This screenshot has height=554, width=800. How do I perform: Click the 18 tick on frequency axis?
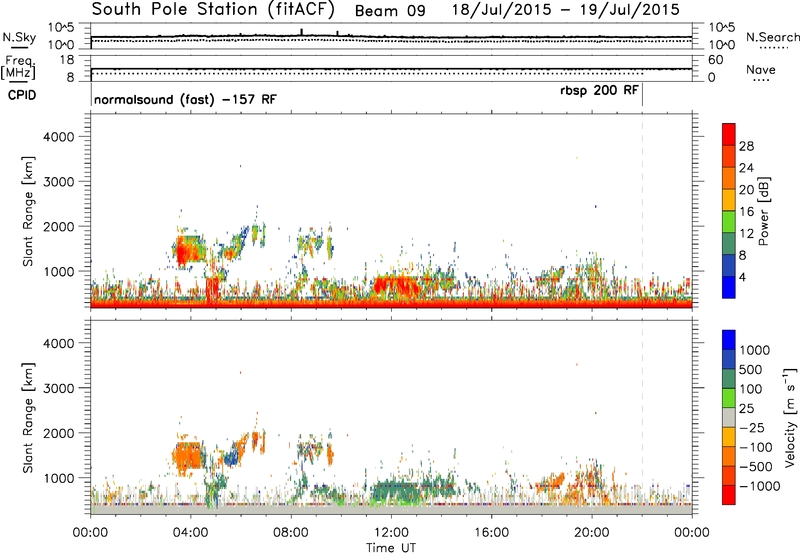pyautogui.click(x=67, y=60)
